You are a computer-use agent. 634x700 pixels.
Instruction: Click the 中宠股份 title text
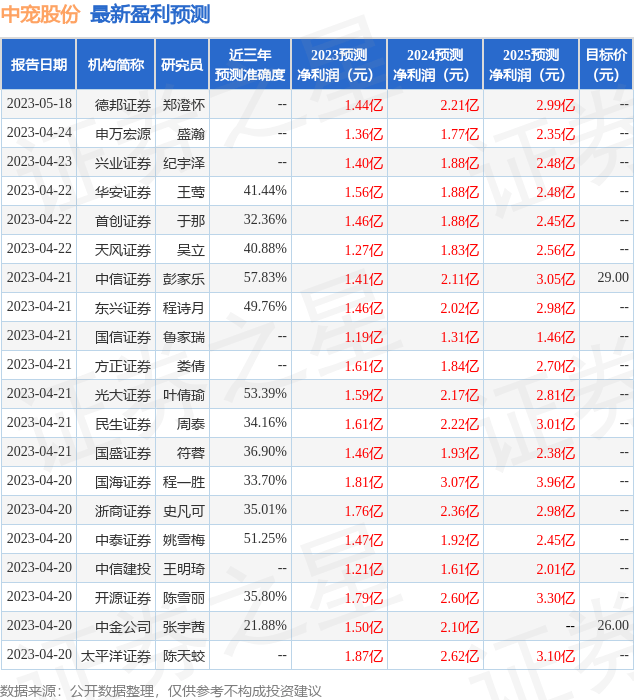point(40,14)
